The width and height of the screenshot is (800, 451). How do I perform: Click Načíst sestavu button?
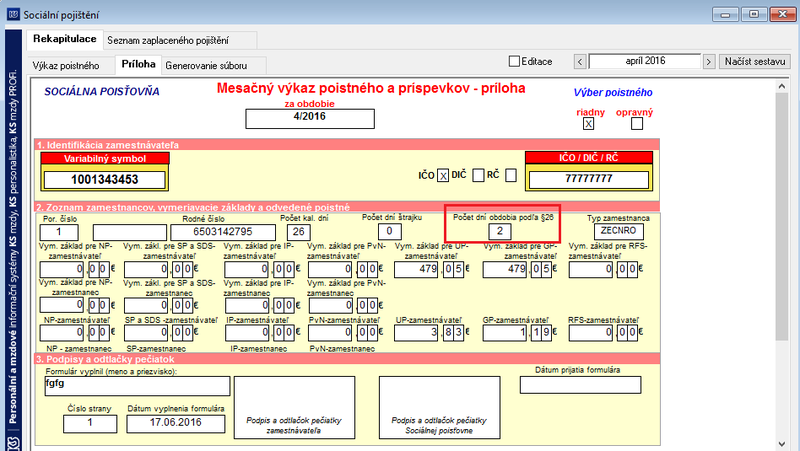click(x=755, y=62)
